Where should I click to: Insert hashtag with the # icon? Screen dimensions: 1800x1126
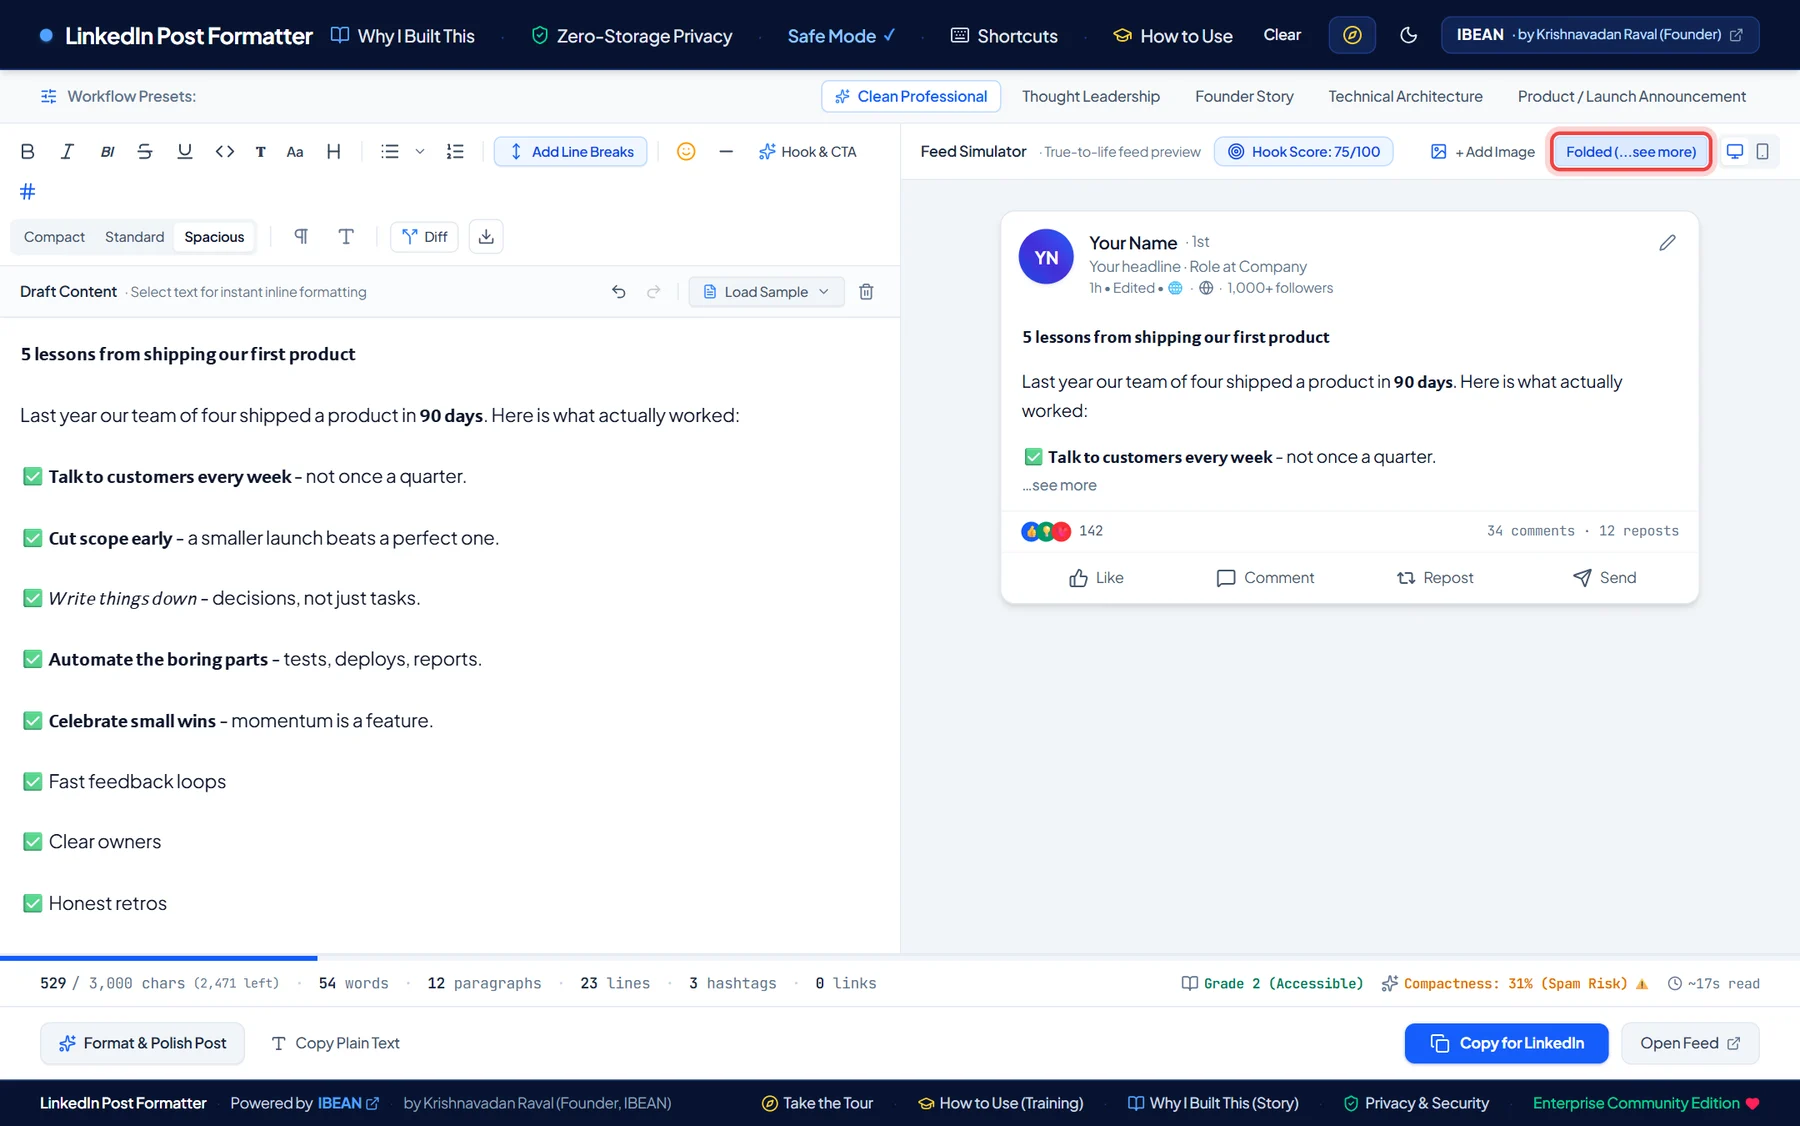(28, 191)
